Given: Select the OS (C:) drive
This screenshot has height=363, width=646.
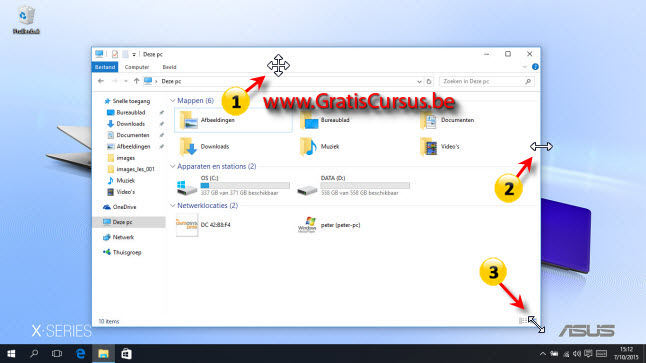Looking at the screenshot, I should [x=233, y=185].
